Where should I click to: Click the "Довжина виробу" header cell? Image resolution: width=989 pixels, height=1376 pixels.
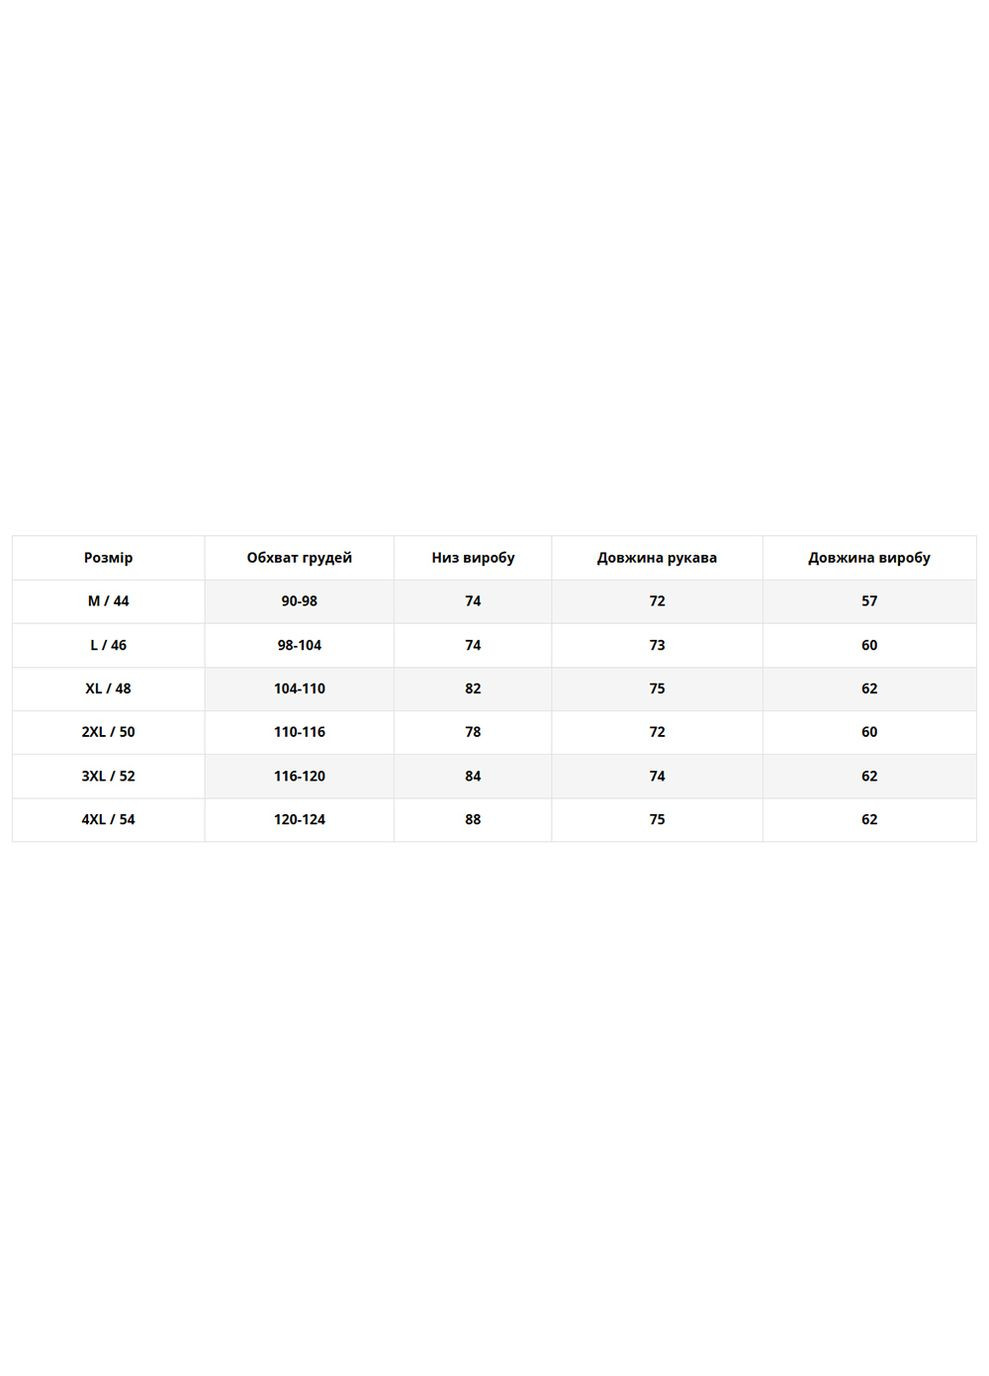tap(869, 558)
